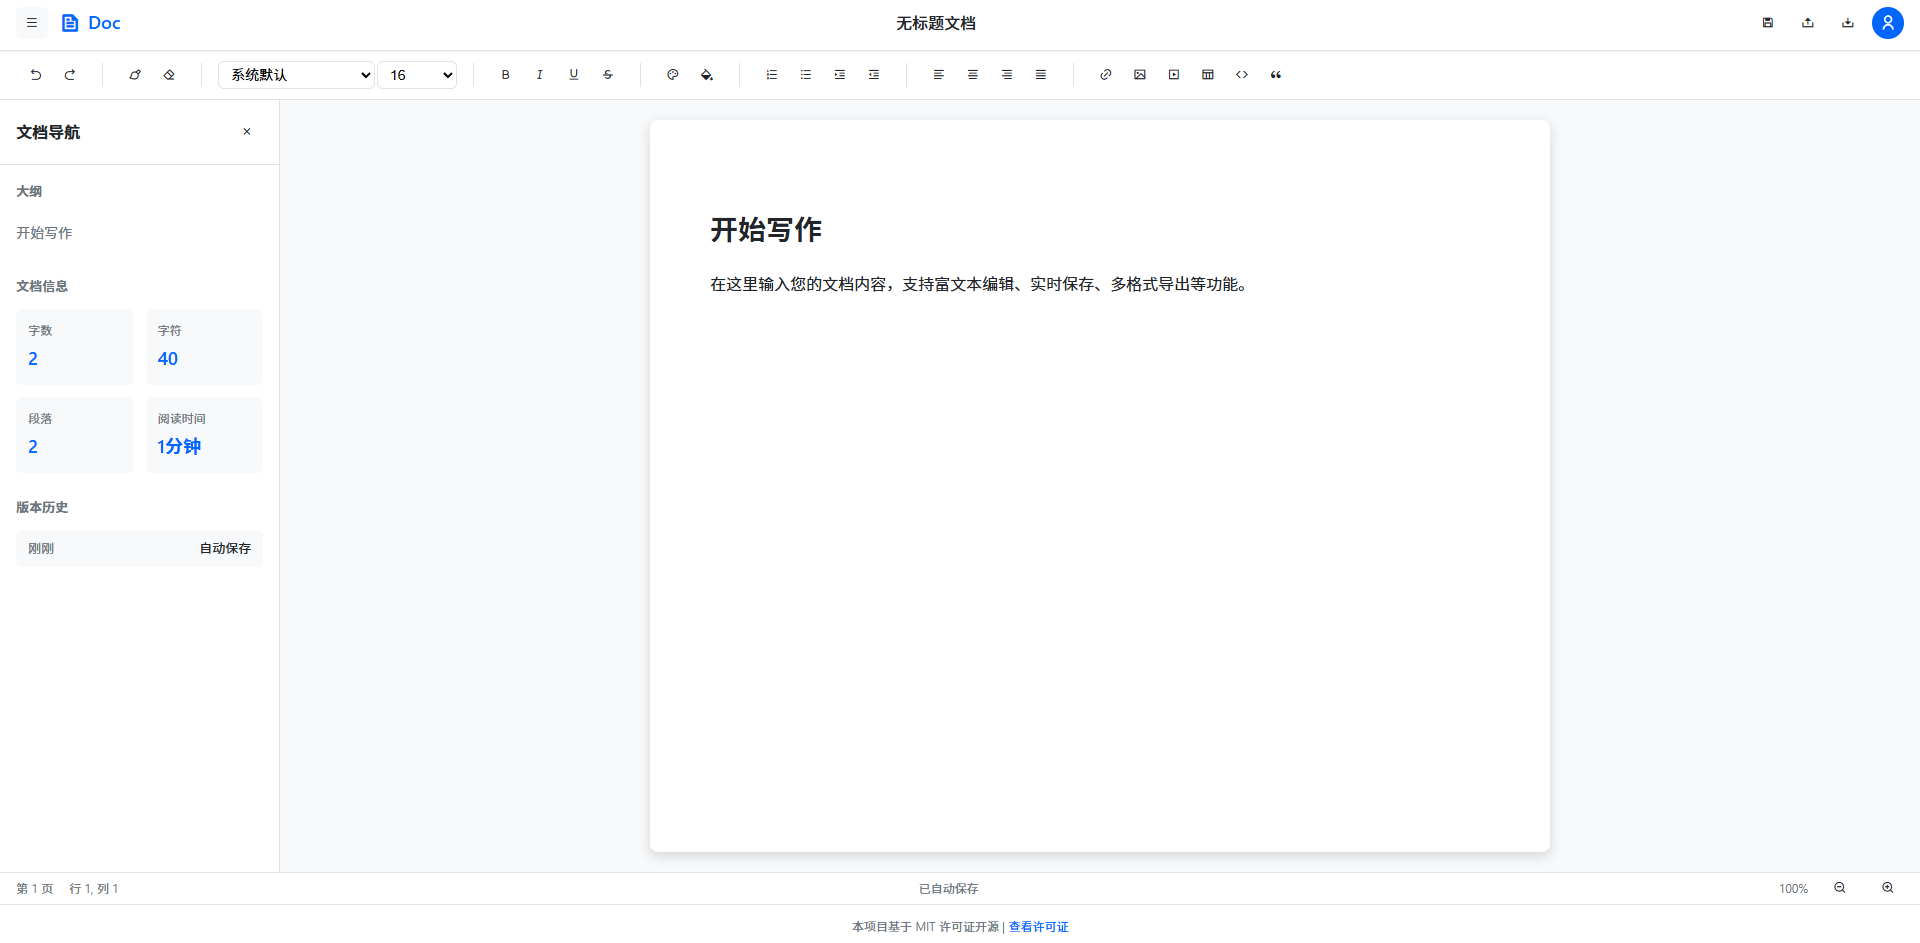Insert a blockquote
The image size is (1920, 943).
1276,74
